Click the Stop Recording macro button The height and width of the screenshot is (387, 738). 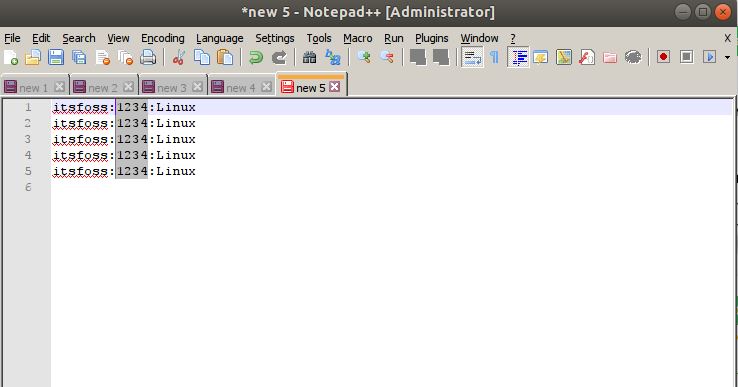(687, 57)
